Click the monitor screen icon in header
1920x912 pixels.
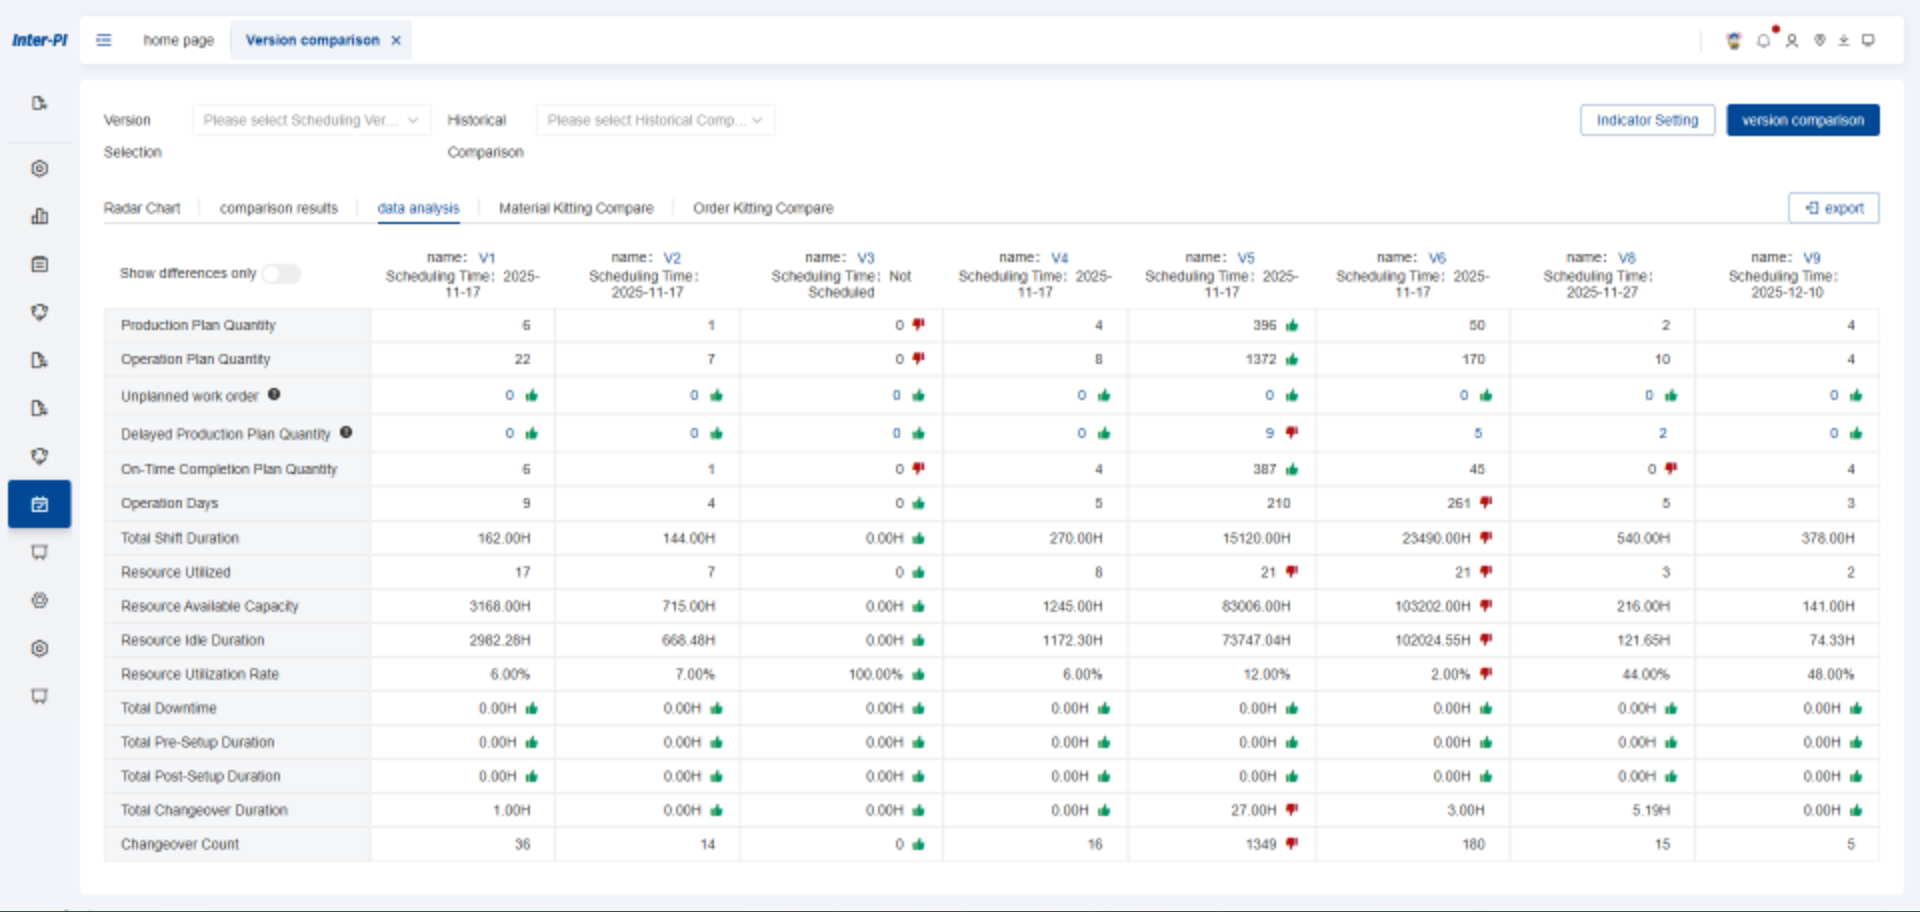pos(1868,40)
